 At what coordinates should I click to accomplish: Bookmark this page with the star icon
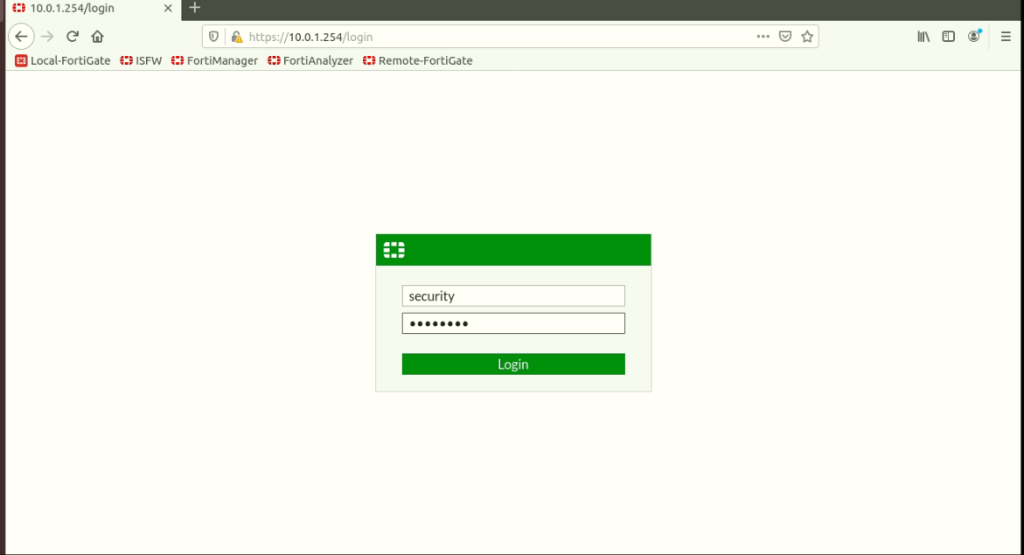(807, 37)
